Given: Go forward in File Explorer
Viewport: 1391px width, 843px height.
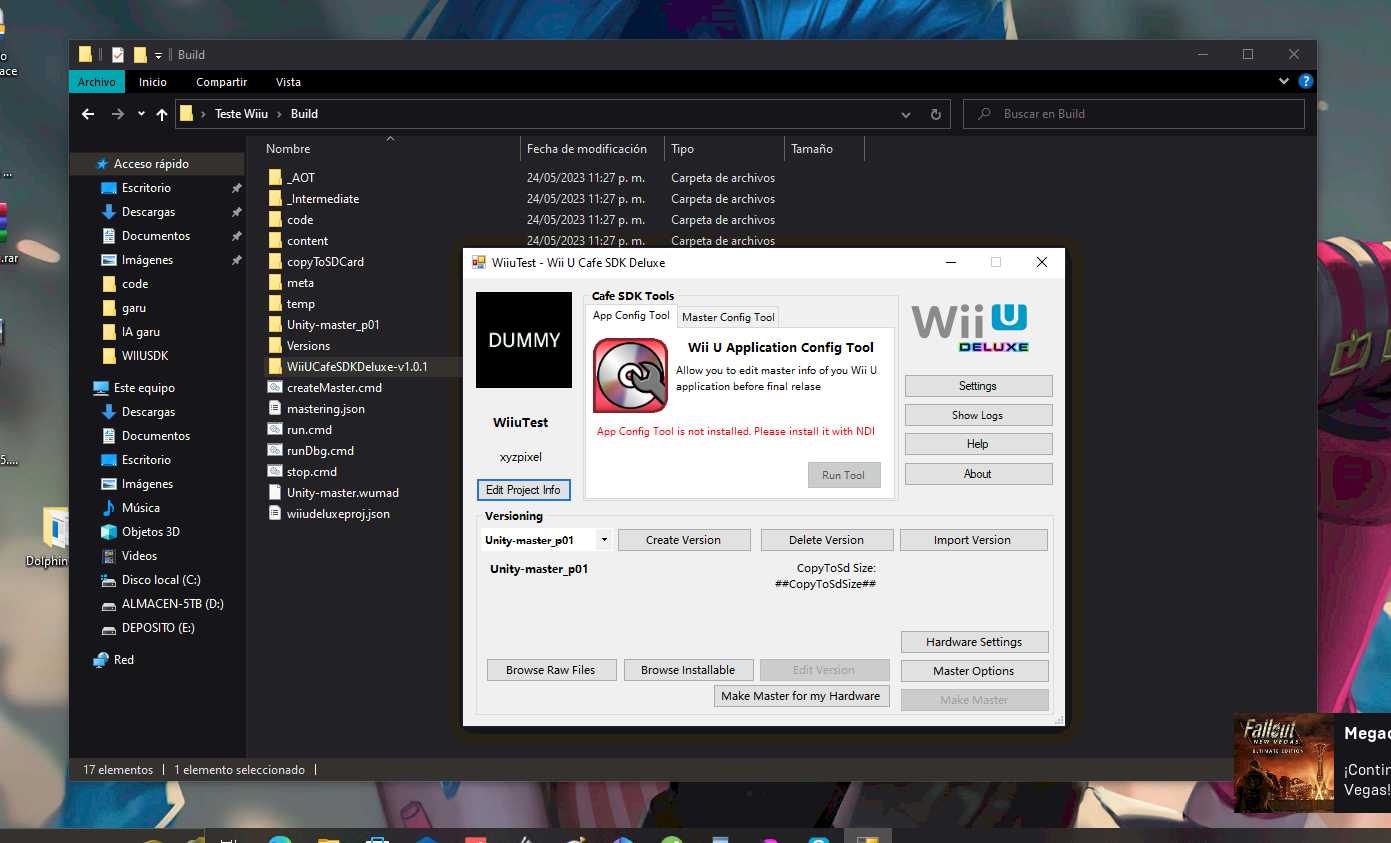Looking at the screenshot, I should click(x=118, y=114).
